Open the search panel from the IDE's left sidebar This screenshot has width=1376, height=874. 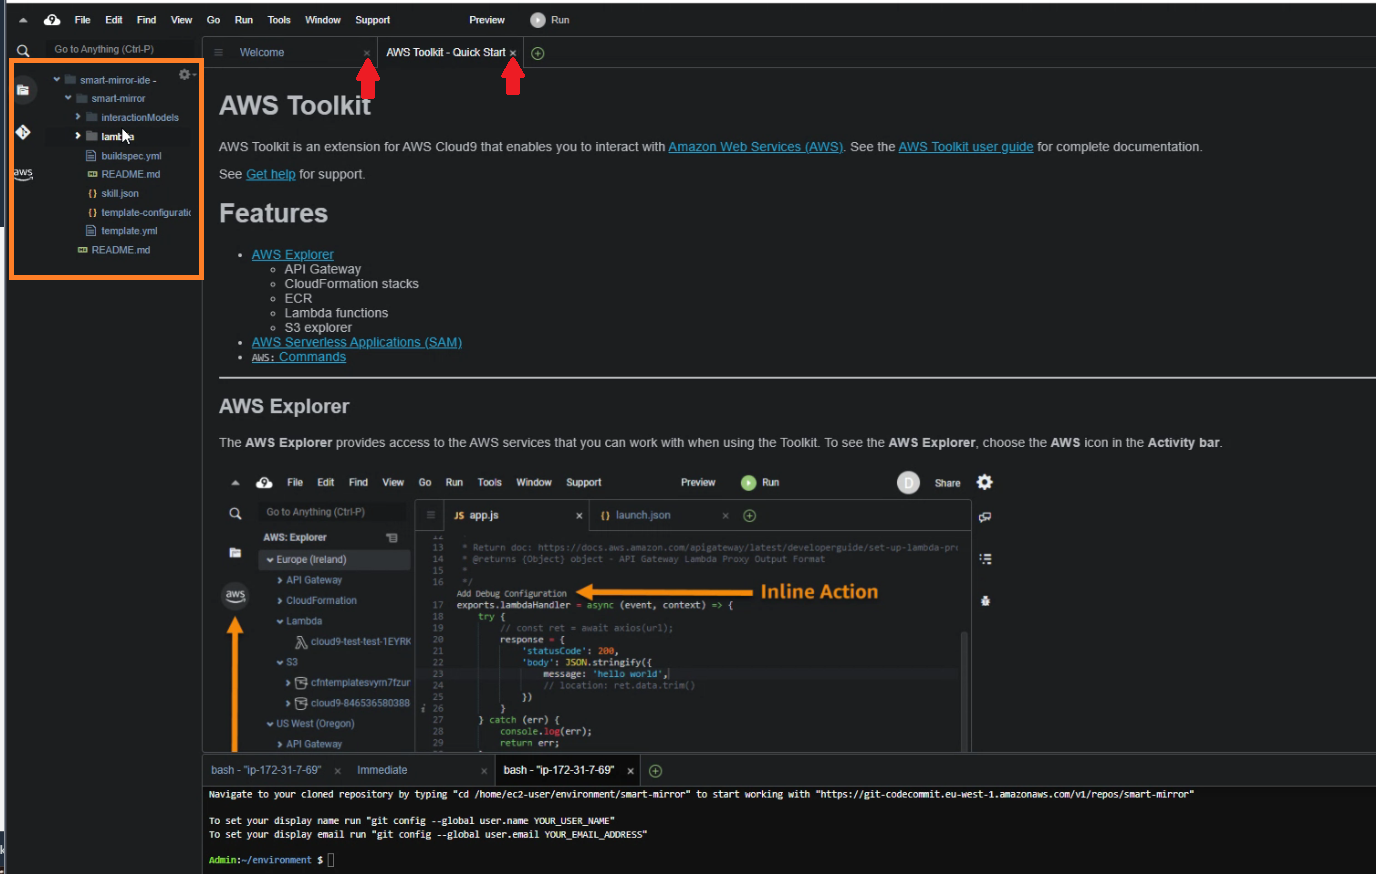pyautogui.click(x=23, y=50)
